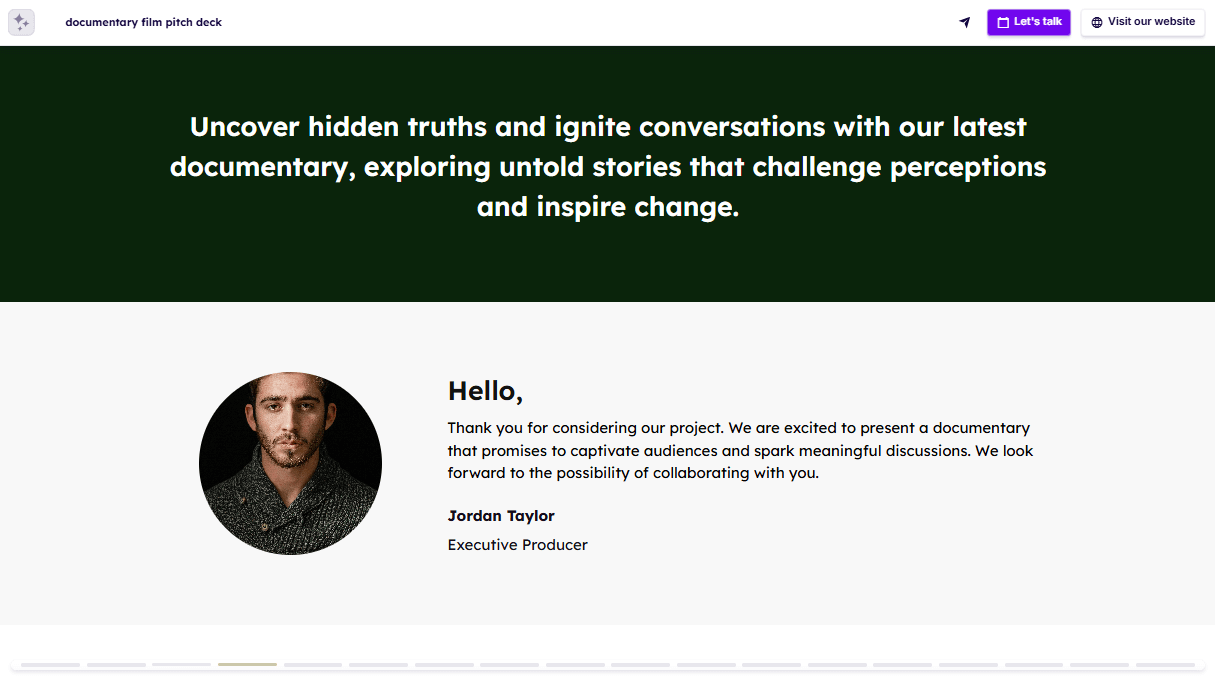This screenshot has width=1215, height=677.
Task: Jump to the first slide progress segment
Action: [50, 664]
